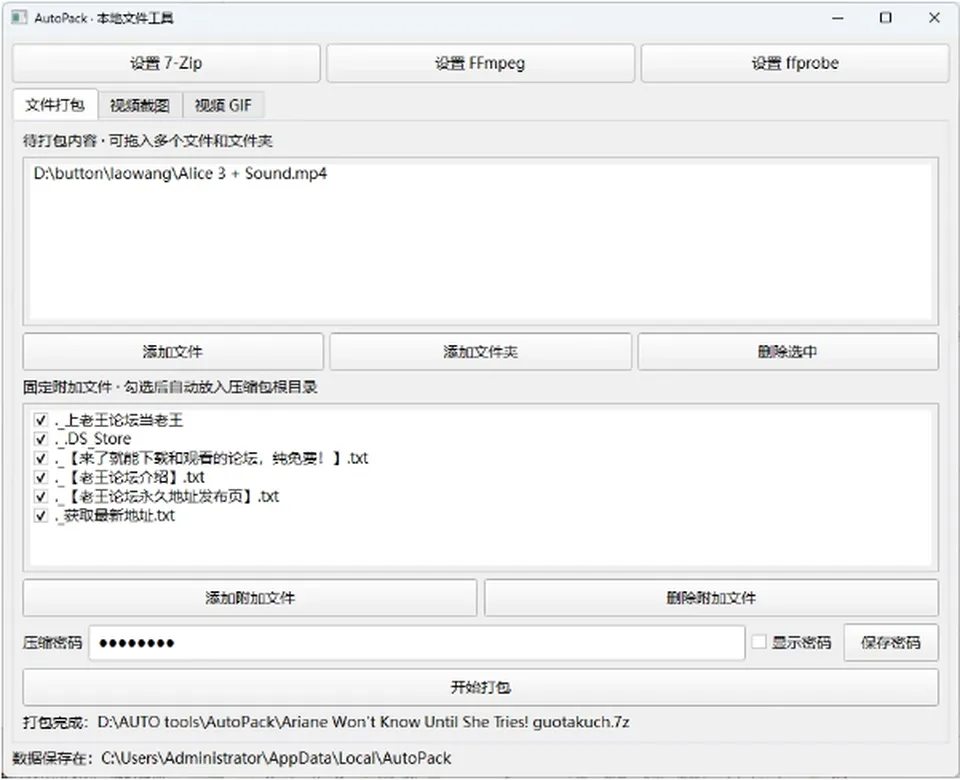Open the 设置 7-Zip configuration button
The image size is (960, 780).
[166, 63]
